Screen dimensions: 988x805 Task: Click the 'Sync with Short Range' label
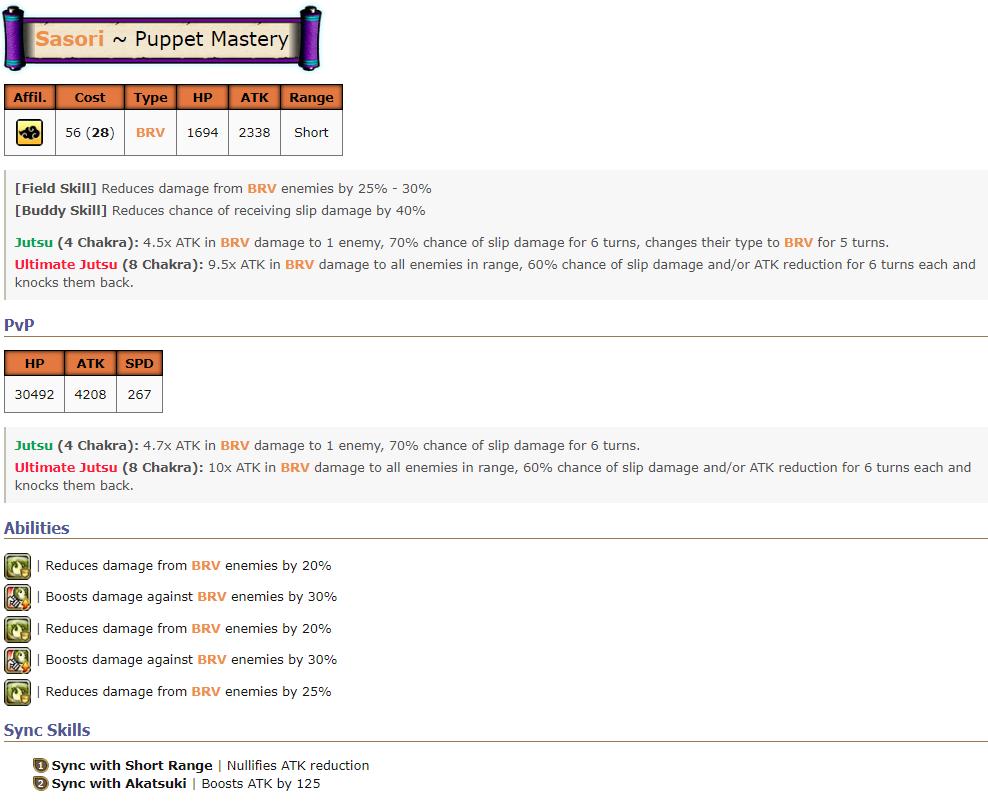click(132, 765)
